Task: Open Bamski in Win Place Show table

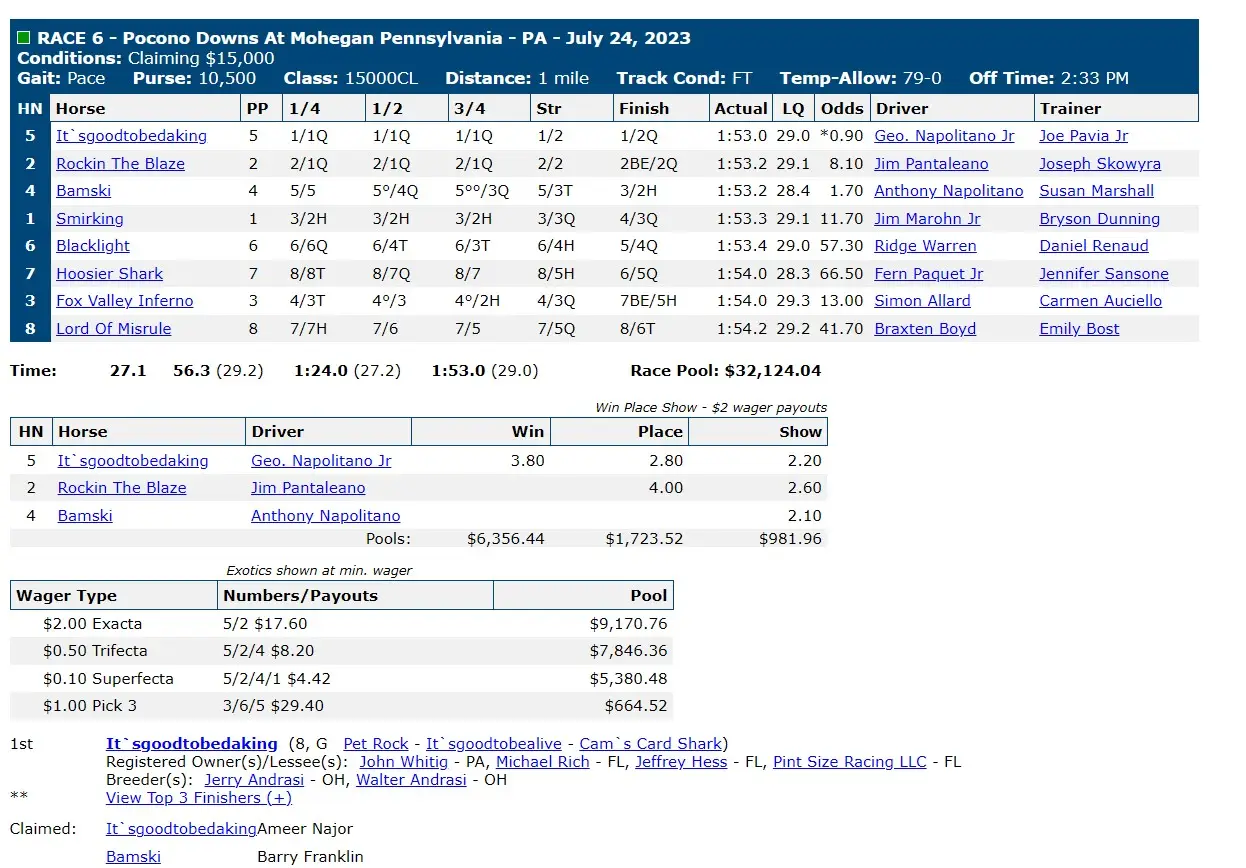Action: click(x=85, y=516)
